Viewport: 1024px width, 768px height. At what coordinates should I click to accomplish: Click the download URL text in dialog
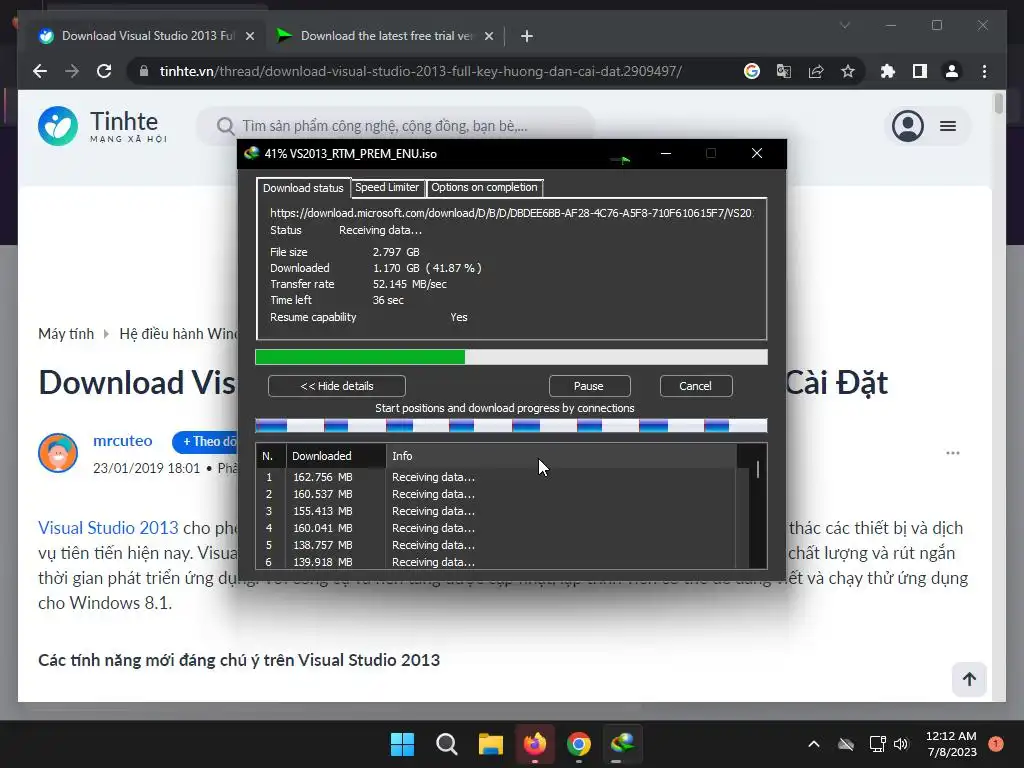tap(511, 213)
